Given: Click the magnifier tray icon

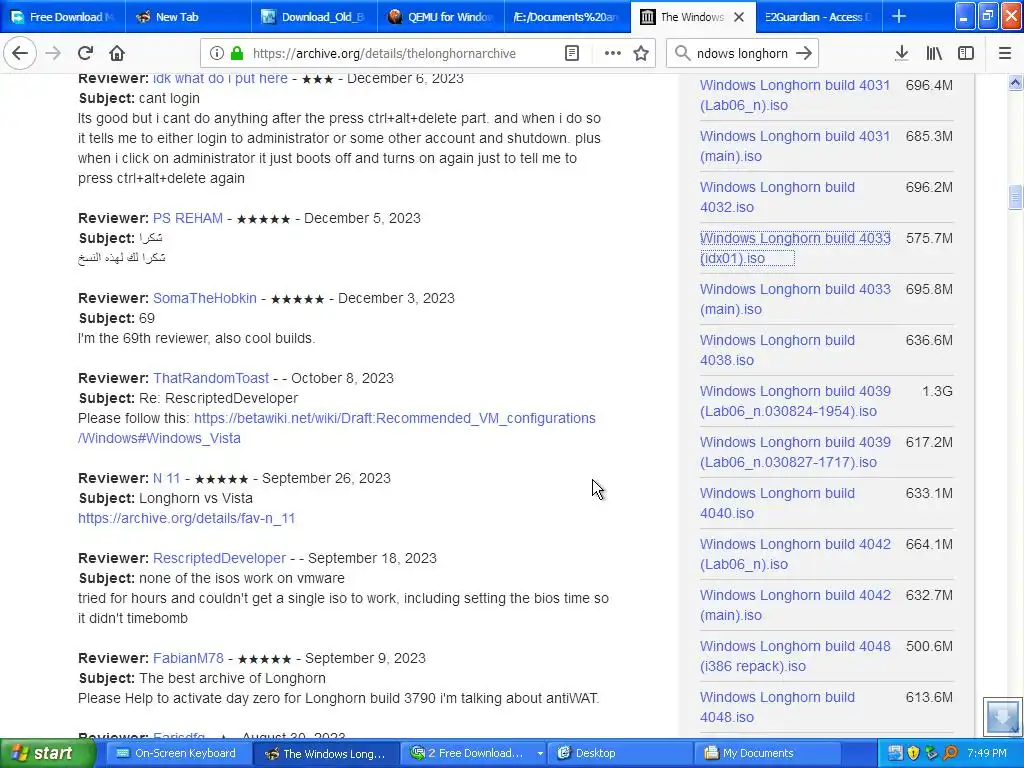Looking at the screenshot, I should point(950,753).
